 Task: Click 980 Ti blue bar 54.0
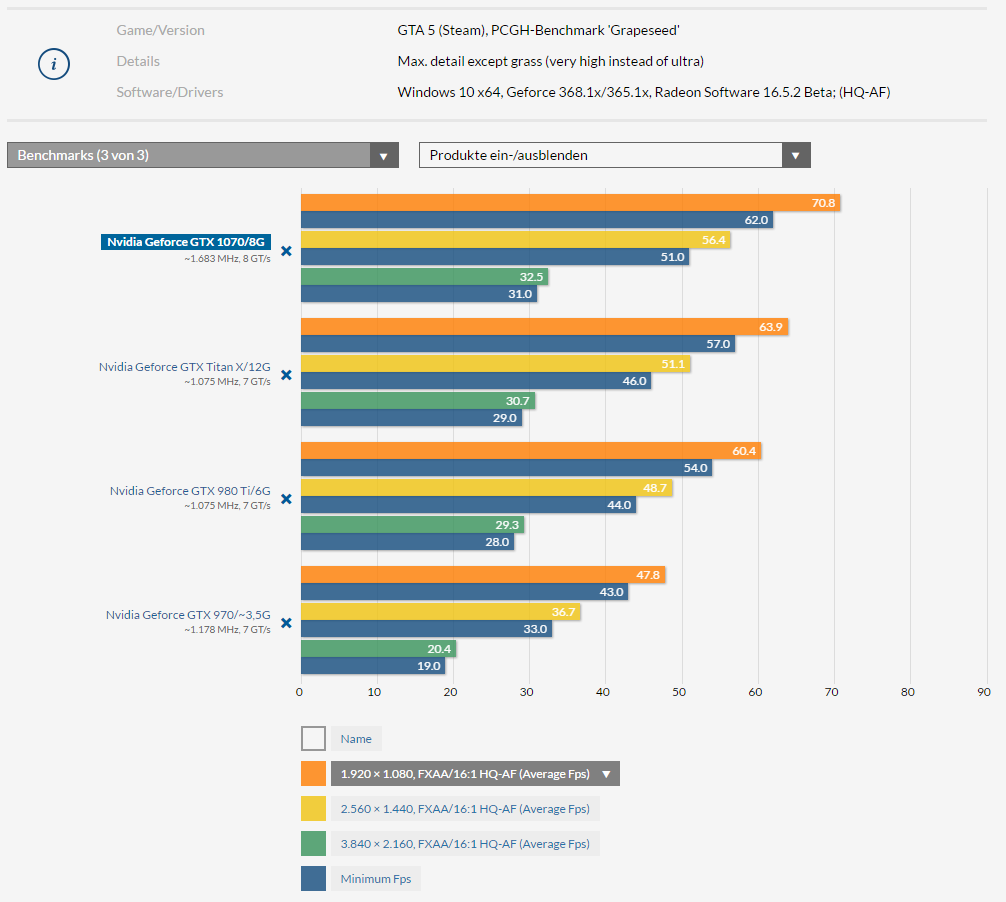tap(507, 468)
